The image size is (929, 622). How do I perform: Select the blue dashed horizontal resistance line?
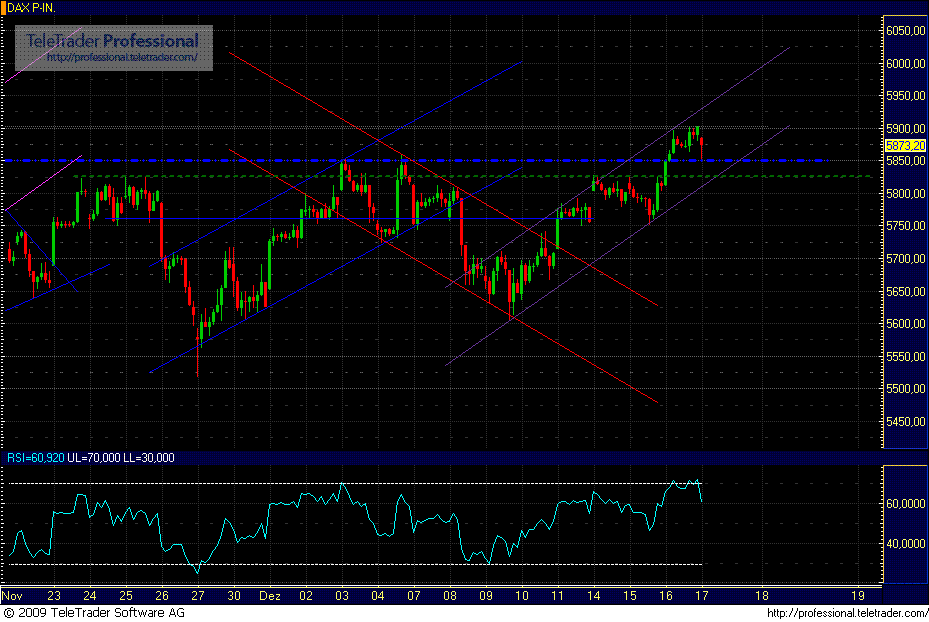(x=300, y=159)
